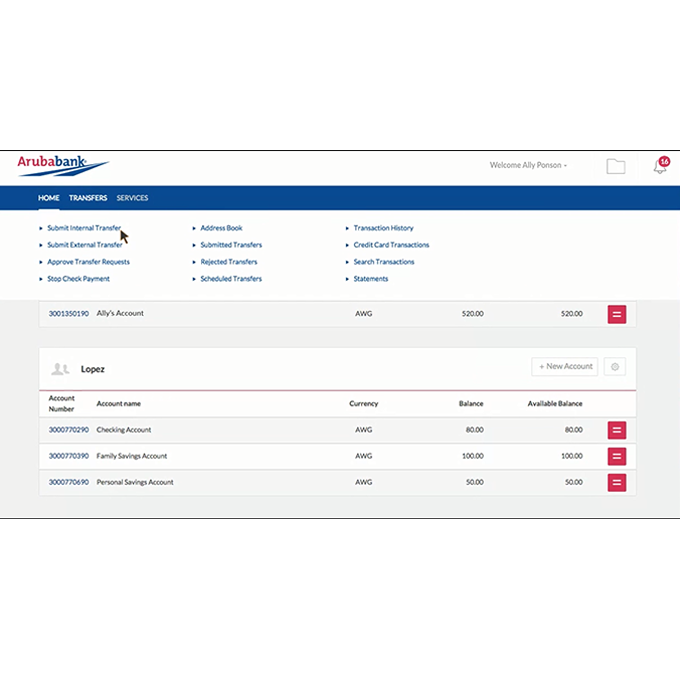The image size is (680, 680).
Task: Click the Arubabank logo
Action: click(62, 164)
